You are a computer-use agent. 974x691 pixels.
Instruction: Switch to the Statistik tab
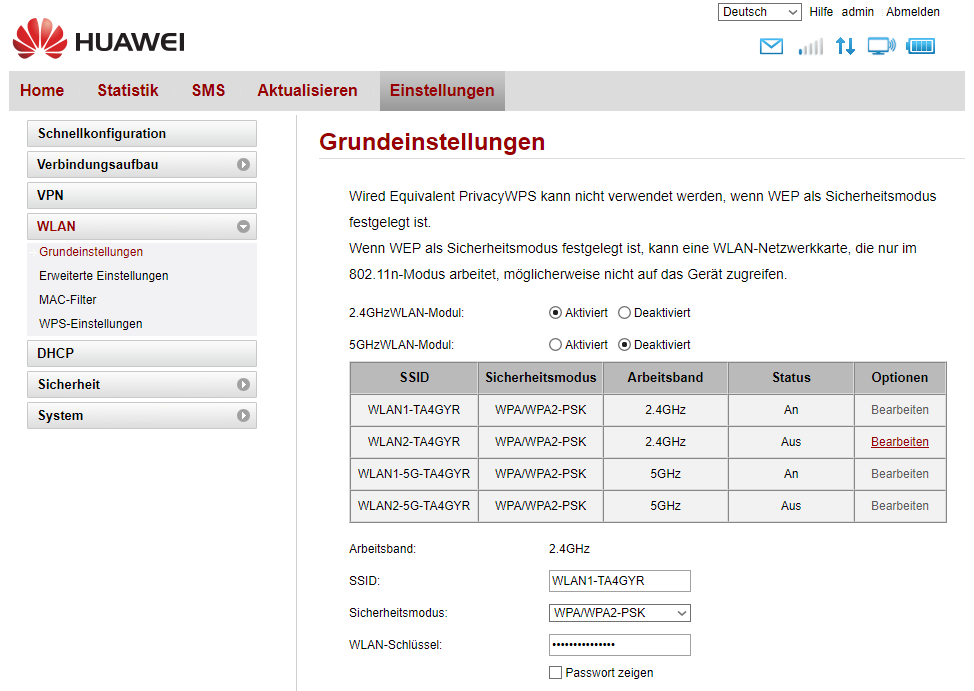128,91
